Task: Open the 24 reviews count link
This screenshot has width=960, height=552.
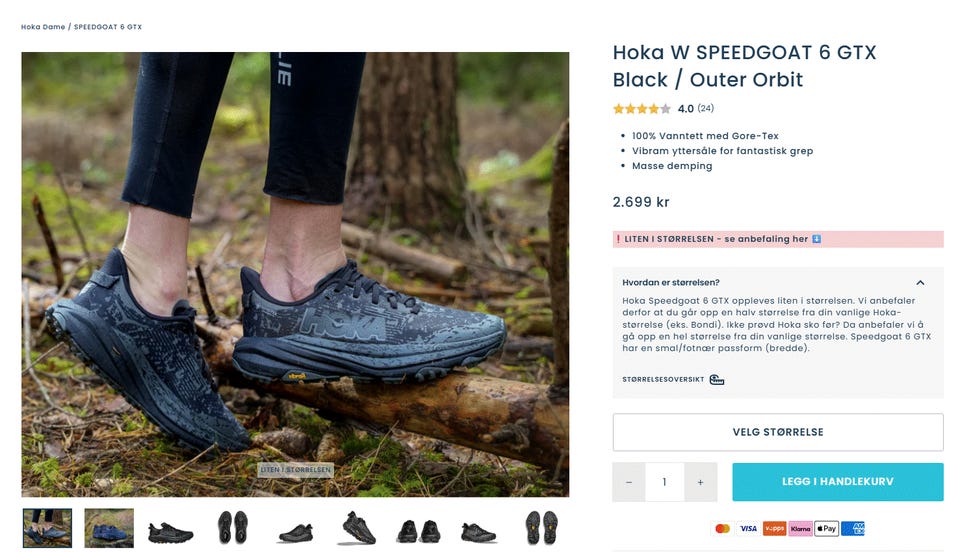Action: pyautogui.click(x=706, y=109)
